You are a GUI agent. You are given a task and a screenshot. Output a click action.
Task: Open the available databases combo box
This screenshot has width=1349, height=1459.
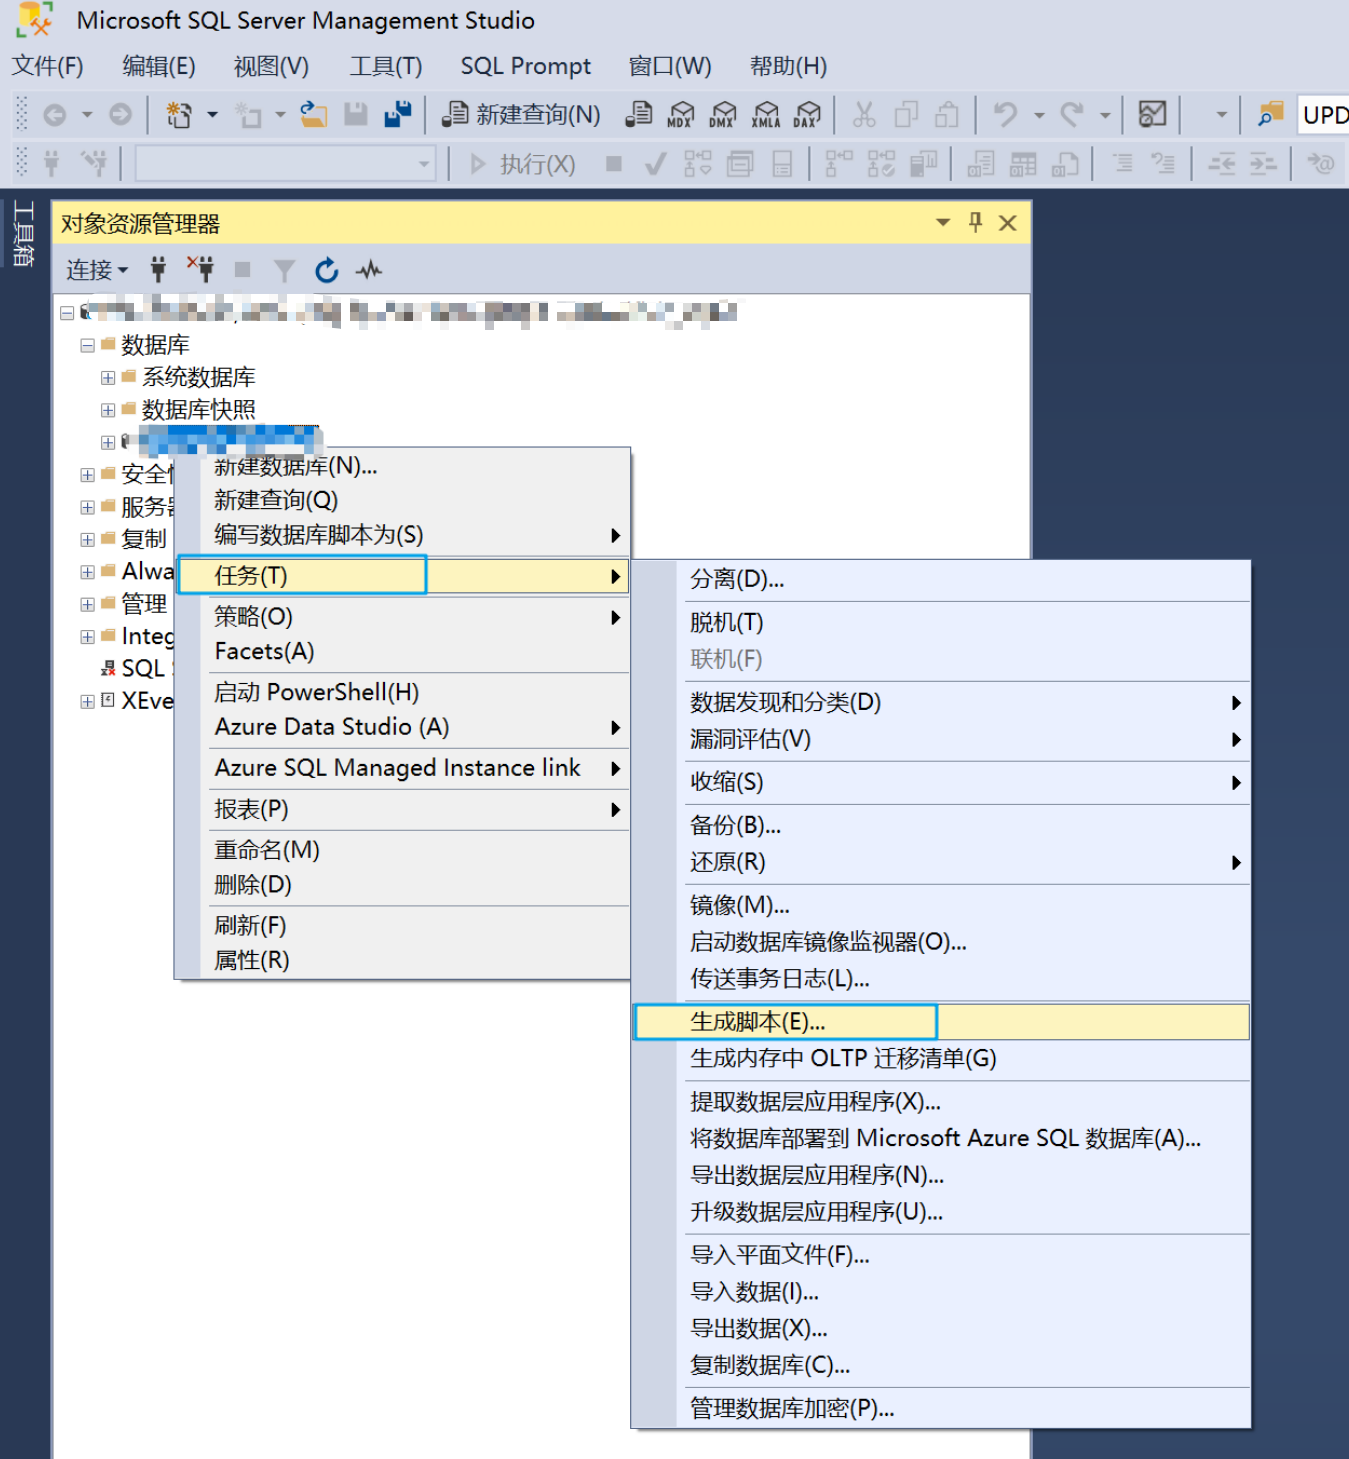pyautogui.click(x=286, y=163)
